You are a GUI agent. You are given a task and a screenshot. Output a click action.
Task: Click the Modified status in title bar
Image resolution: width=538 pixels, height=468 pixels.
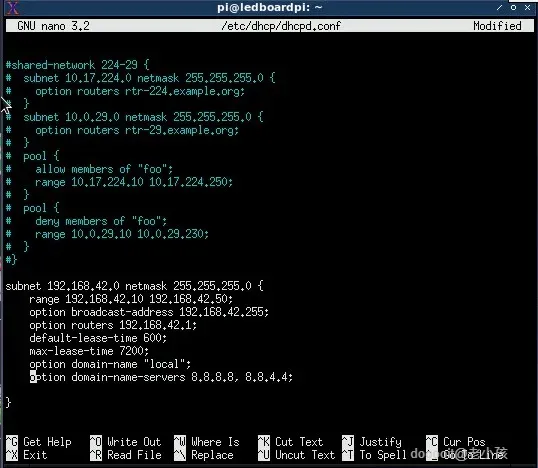497,26
